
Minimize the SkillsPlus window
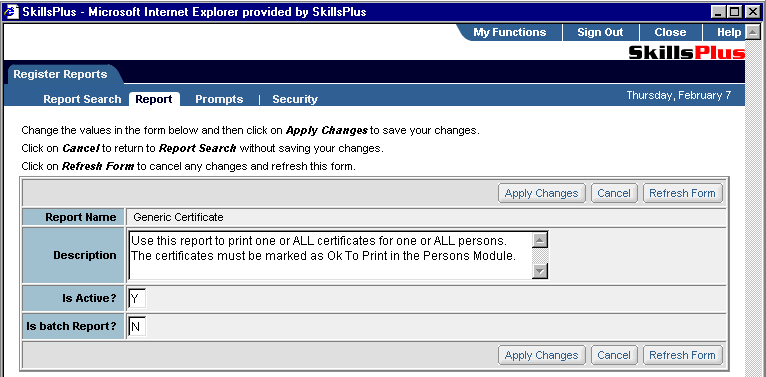[x=719, y=12]
